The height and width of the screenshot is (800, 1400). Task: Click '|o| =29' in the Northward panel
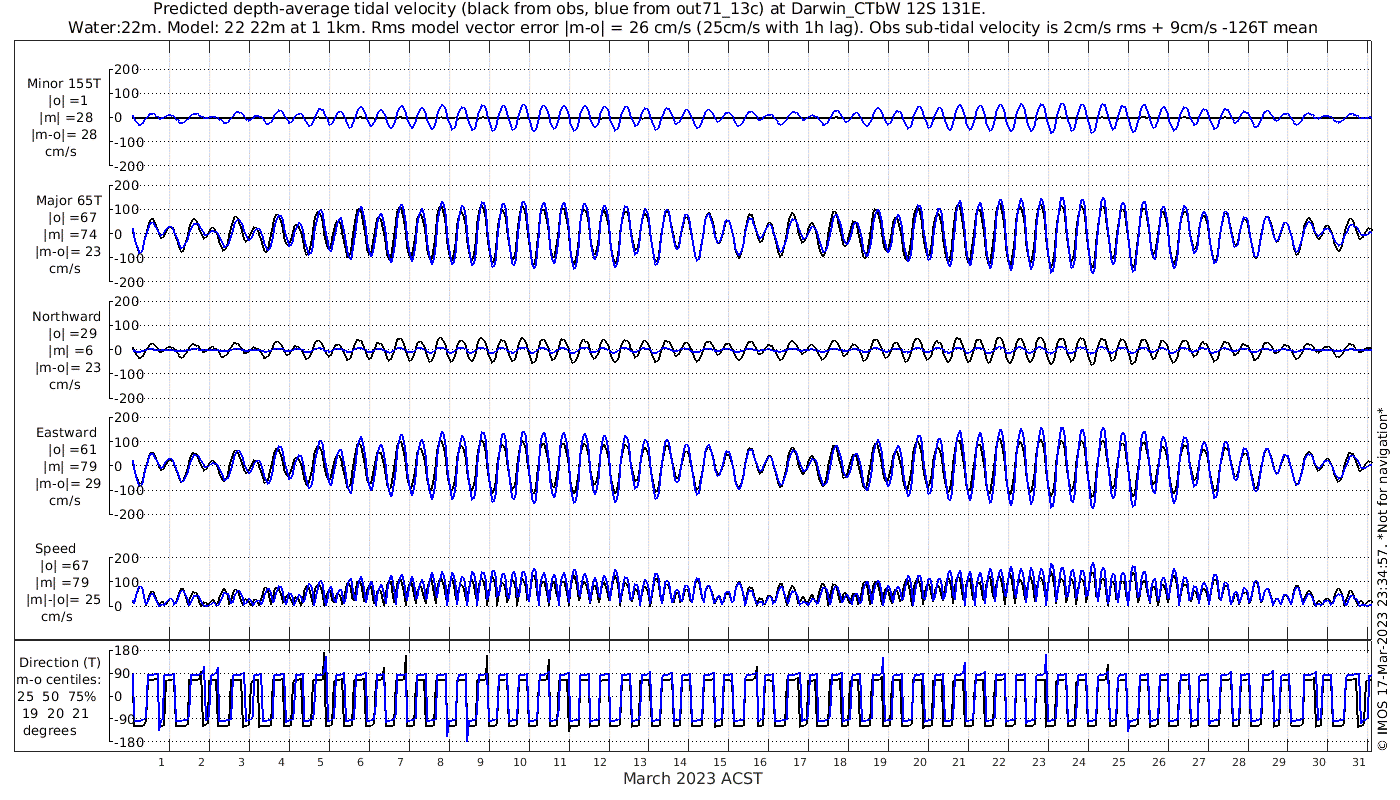coord(70,333)
